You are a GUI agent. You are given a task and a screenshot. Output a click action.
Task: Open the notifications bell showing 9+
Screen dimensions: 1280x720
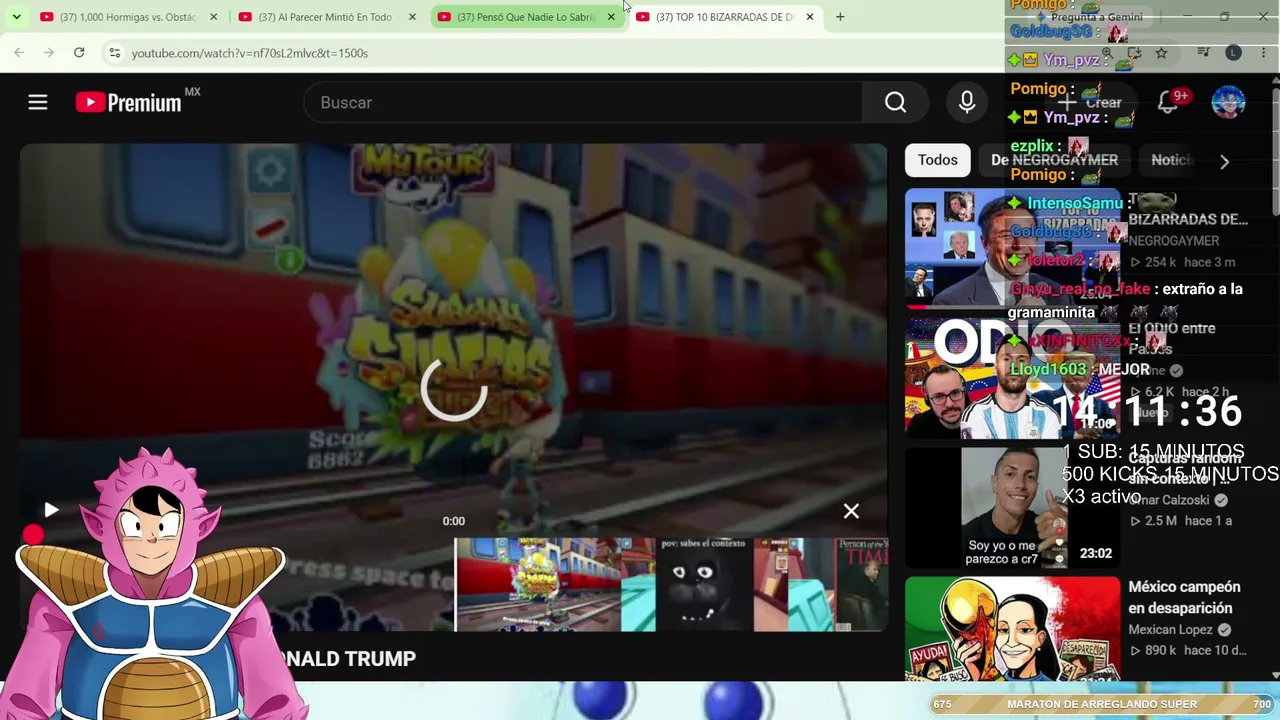tap(1168, 102)
